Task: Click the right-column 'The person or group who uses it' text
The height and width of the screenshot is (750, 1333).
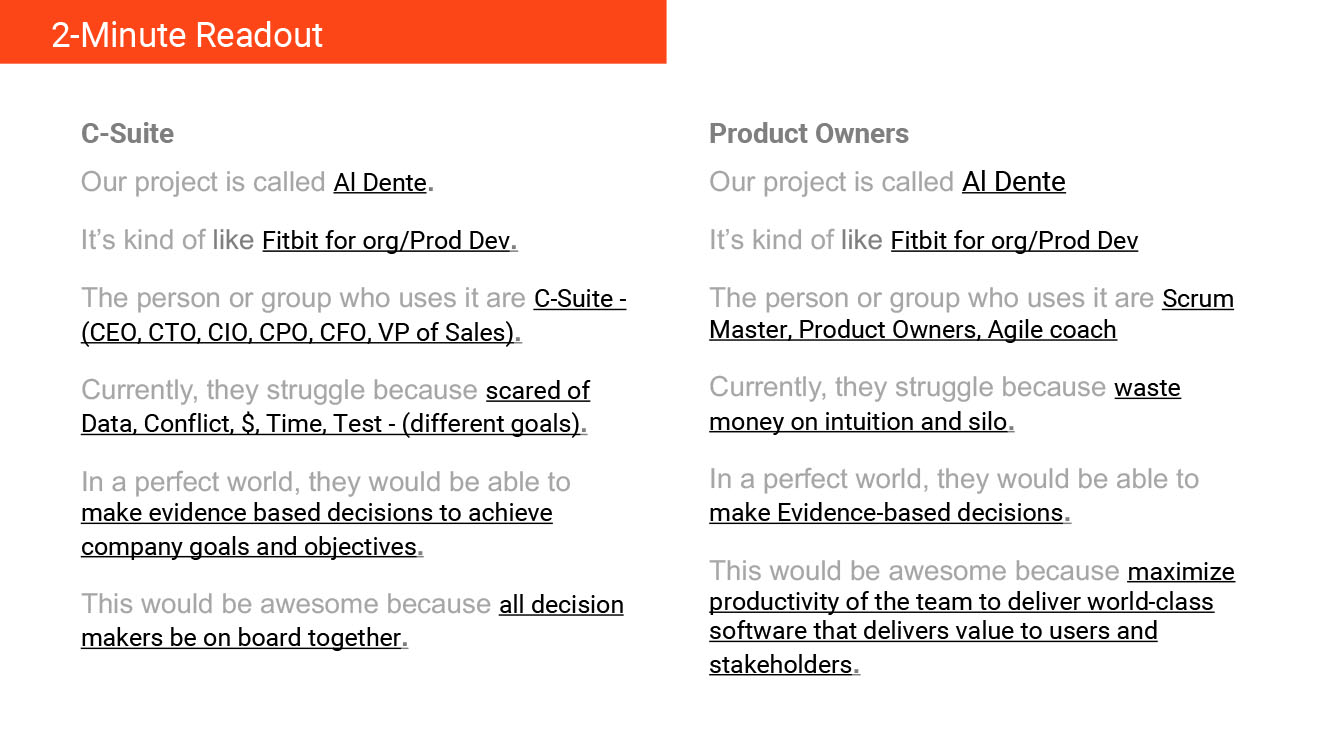Action: click(932, 298)
